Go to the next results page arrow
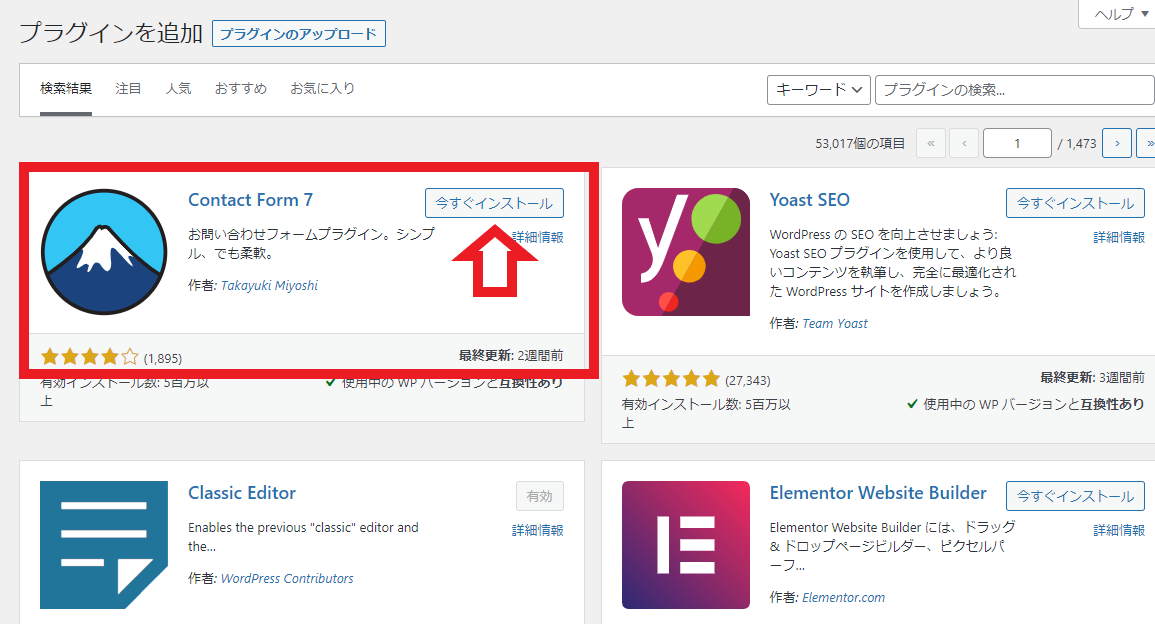Image resolution: width=1155 pixels, height=624 pixels. [x=1117, y=143]
